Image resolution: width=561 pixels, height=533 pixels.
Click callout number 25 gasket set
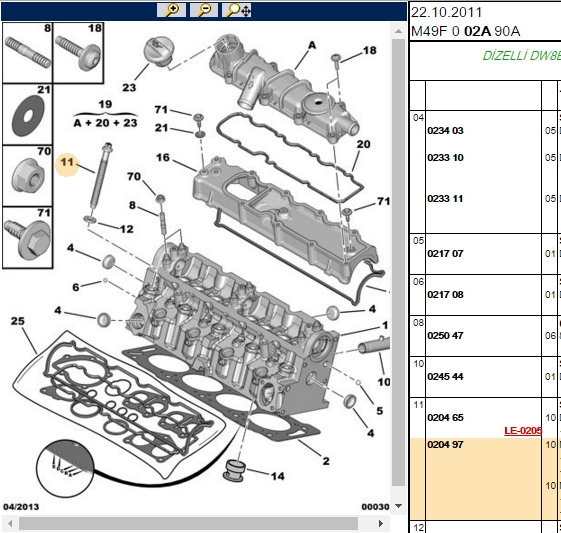[x=18, y=321]
